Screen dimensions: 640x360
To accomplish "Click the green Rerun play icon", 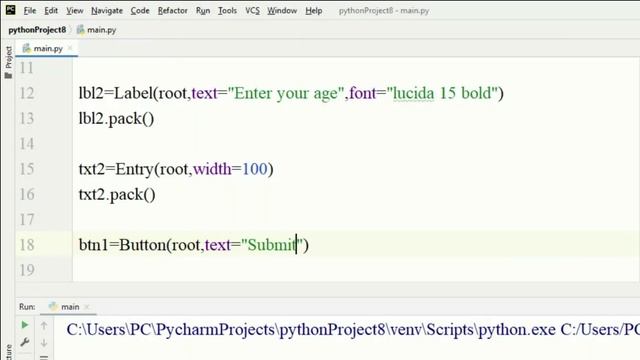I will 24,325.
